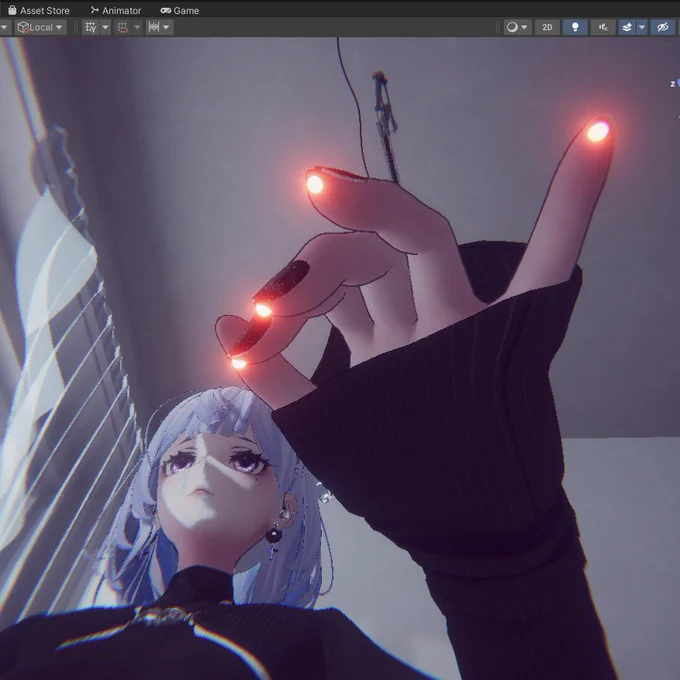Toggle scene audio mute speaker icon
680x680 pixels.
pos(603,27)
